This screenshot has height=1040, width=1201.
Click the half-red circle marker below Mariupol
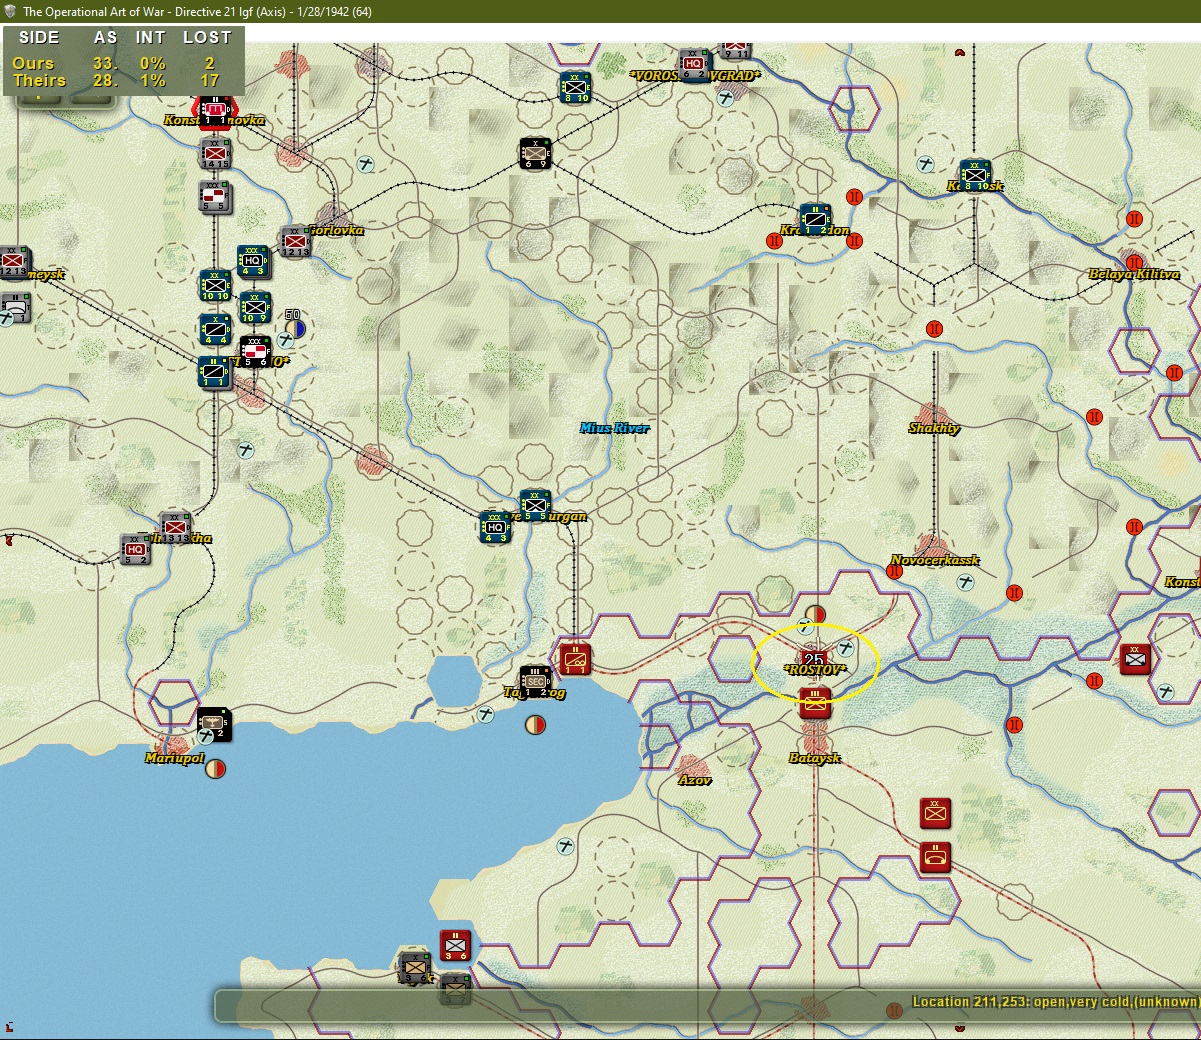pos(215,768)
